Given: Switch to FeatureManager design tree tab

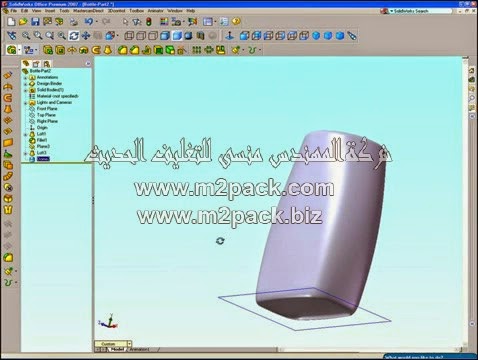Looking at the screenshot, I should coord(26,63).
